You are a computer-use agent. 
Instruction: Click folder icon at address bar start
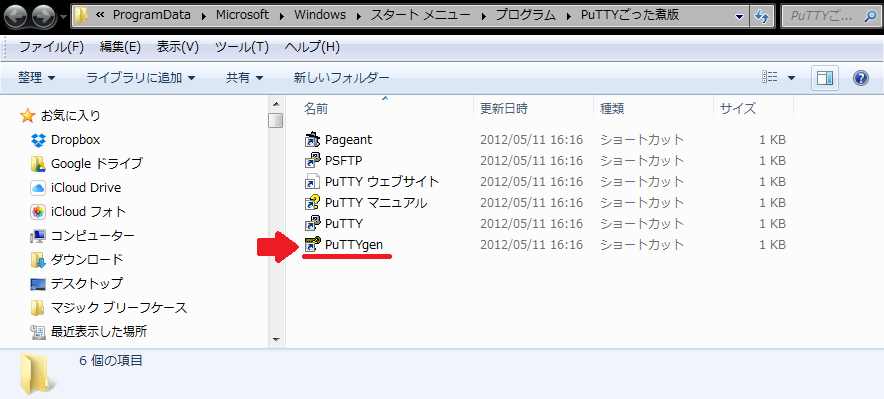click(x=82, y=16)
